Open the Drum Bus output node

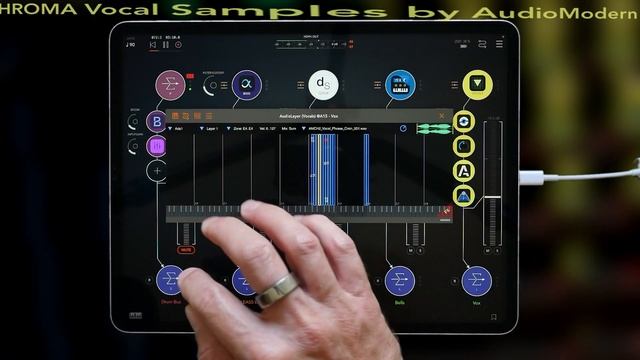(170, 280)
